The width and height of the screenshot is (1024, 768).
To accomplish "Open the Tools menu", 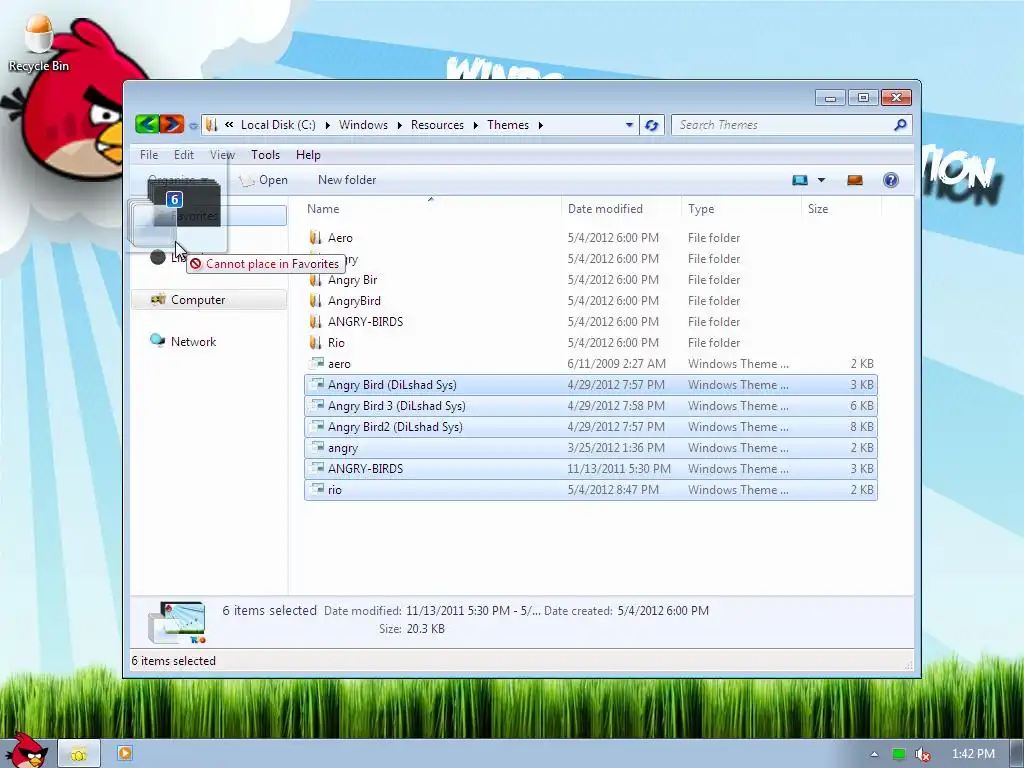I will [265, 155].
